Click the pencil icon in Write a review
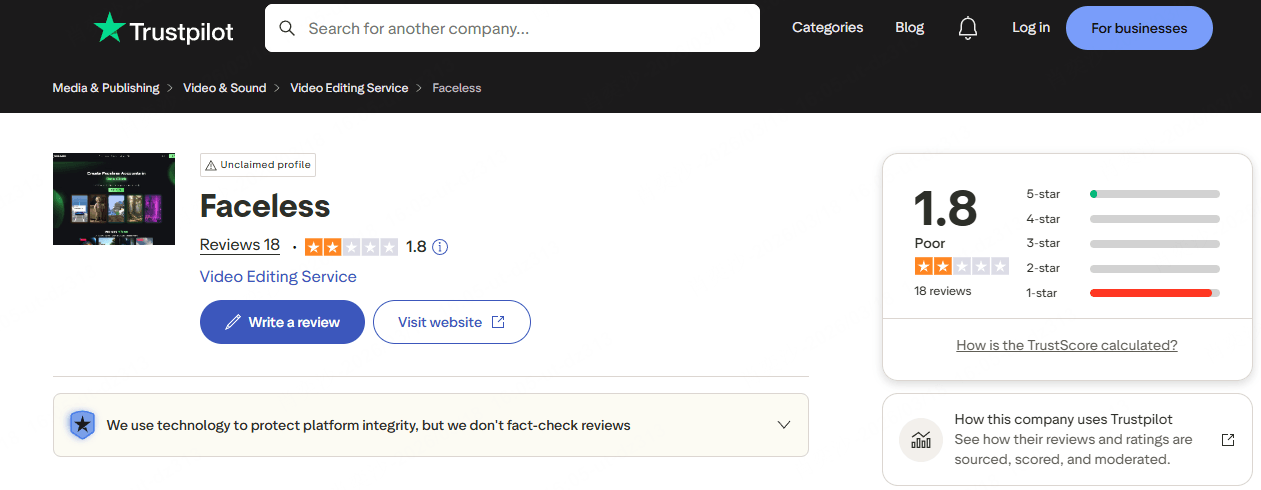 click(233, 322)
